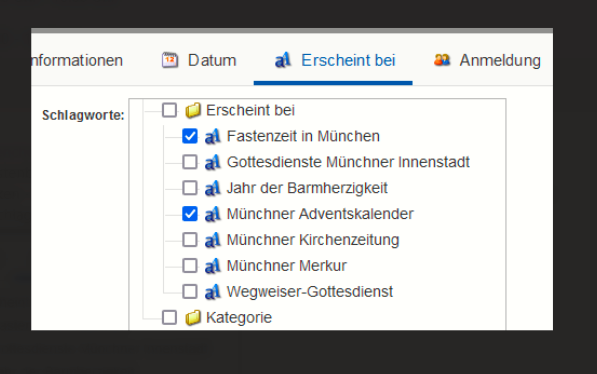Click the keyword icon beside Münchner Adventskalender
The image size is (597, 374).
pyautogui.click(x=212, y=214)
